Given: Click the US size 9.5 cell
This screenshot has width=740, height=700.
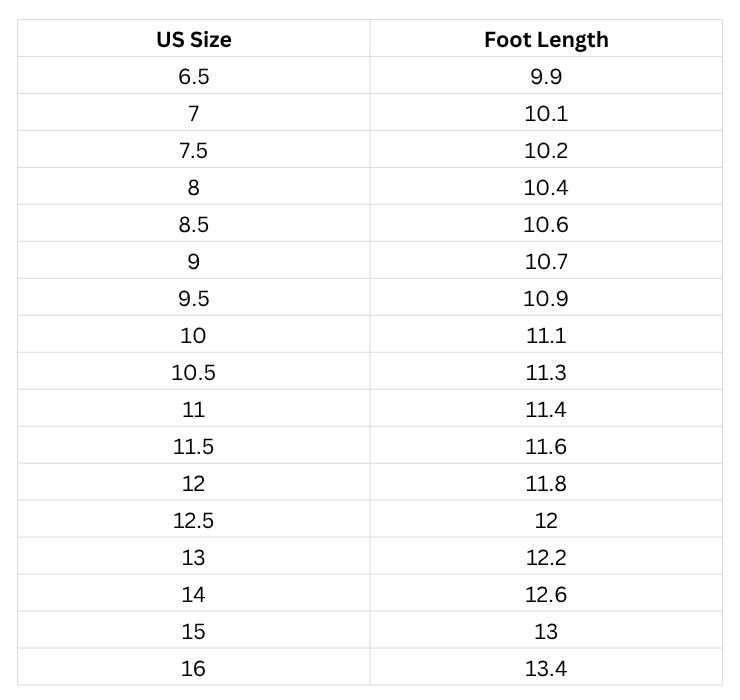Looking at the screenshot, I should 193,298.
